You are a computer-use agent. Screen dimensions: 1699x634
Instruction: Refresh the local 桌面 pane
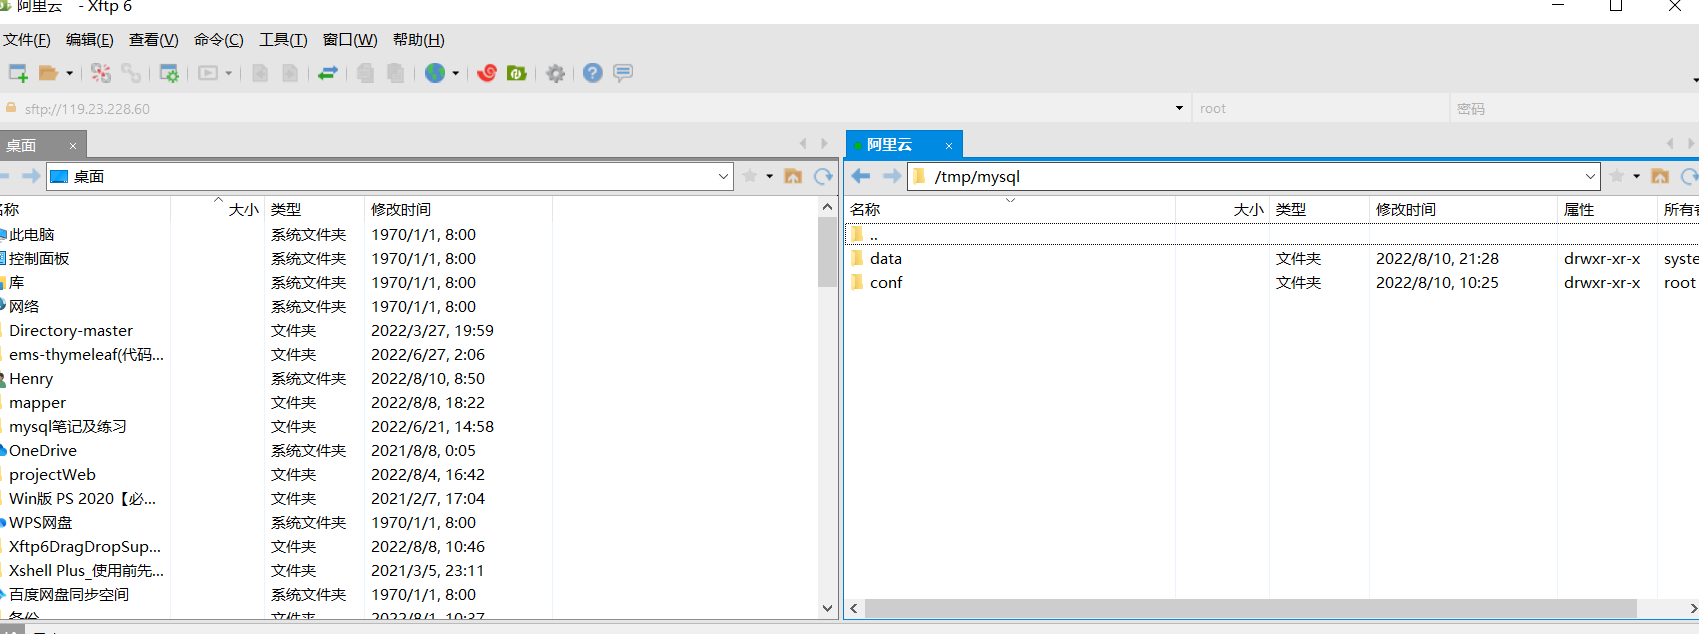tap(823, 177)
